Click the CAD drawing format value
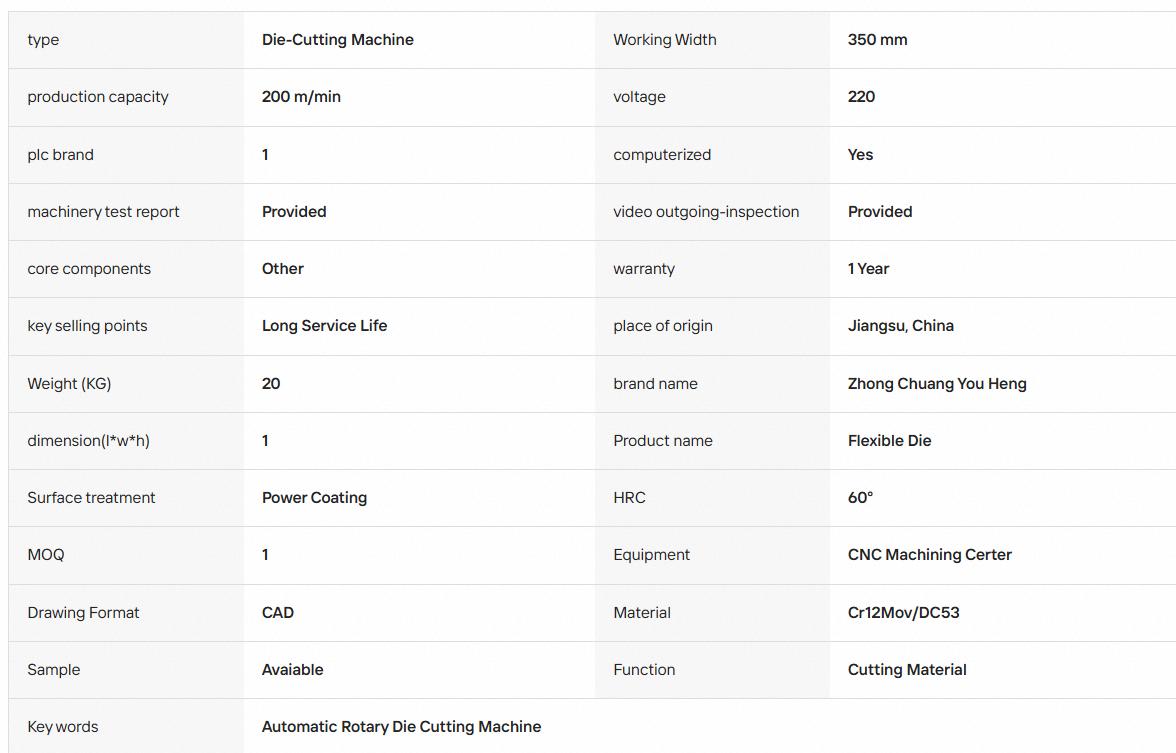The image size is (1176, 753). tap(278, 612)
